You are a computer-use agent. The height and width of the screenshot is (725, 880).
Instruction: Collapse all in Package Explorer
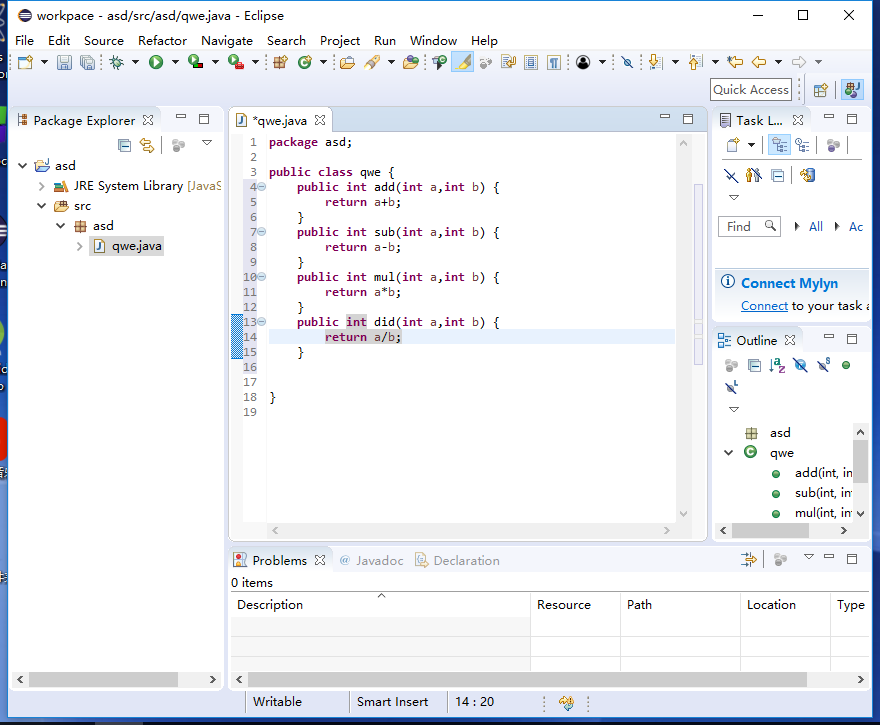[x=125, y=145]
